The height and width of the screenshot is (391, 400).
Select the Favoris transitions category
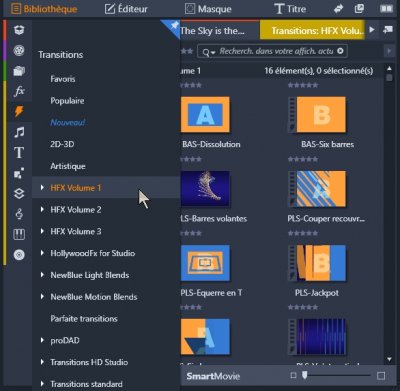[x=63, y=79]
